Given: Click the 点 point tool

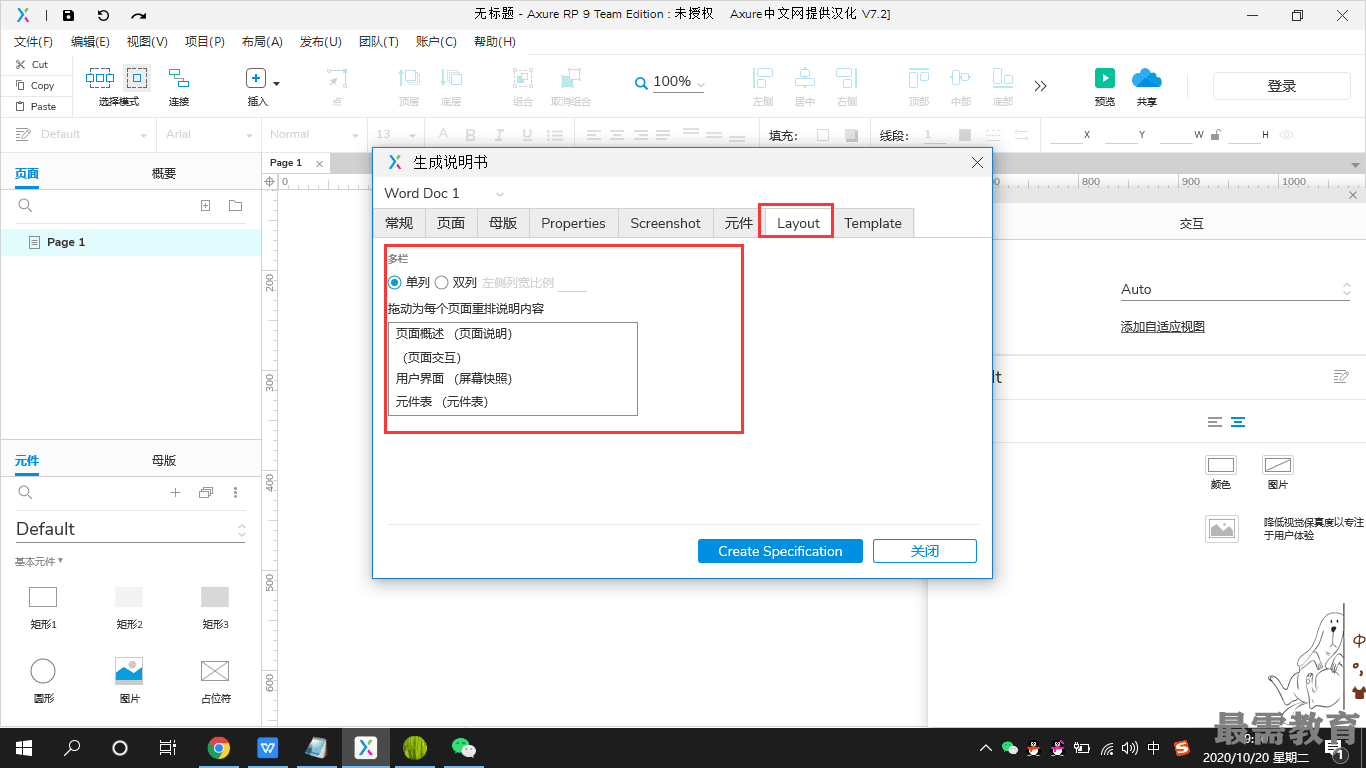Looking at the screenshot, I should tap(337, 86).
